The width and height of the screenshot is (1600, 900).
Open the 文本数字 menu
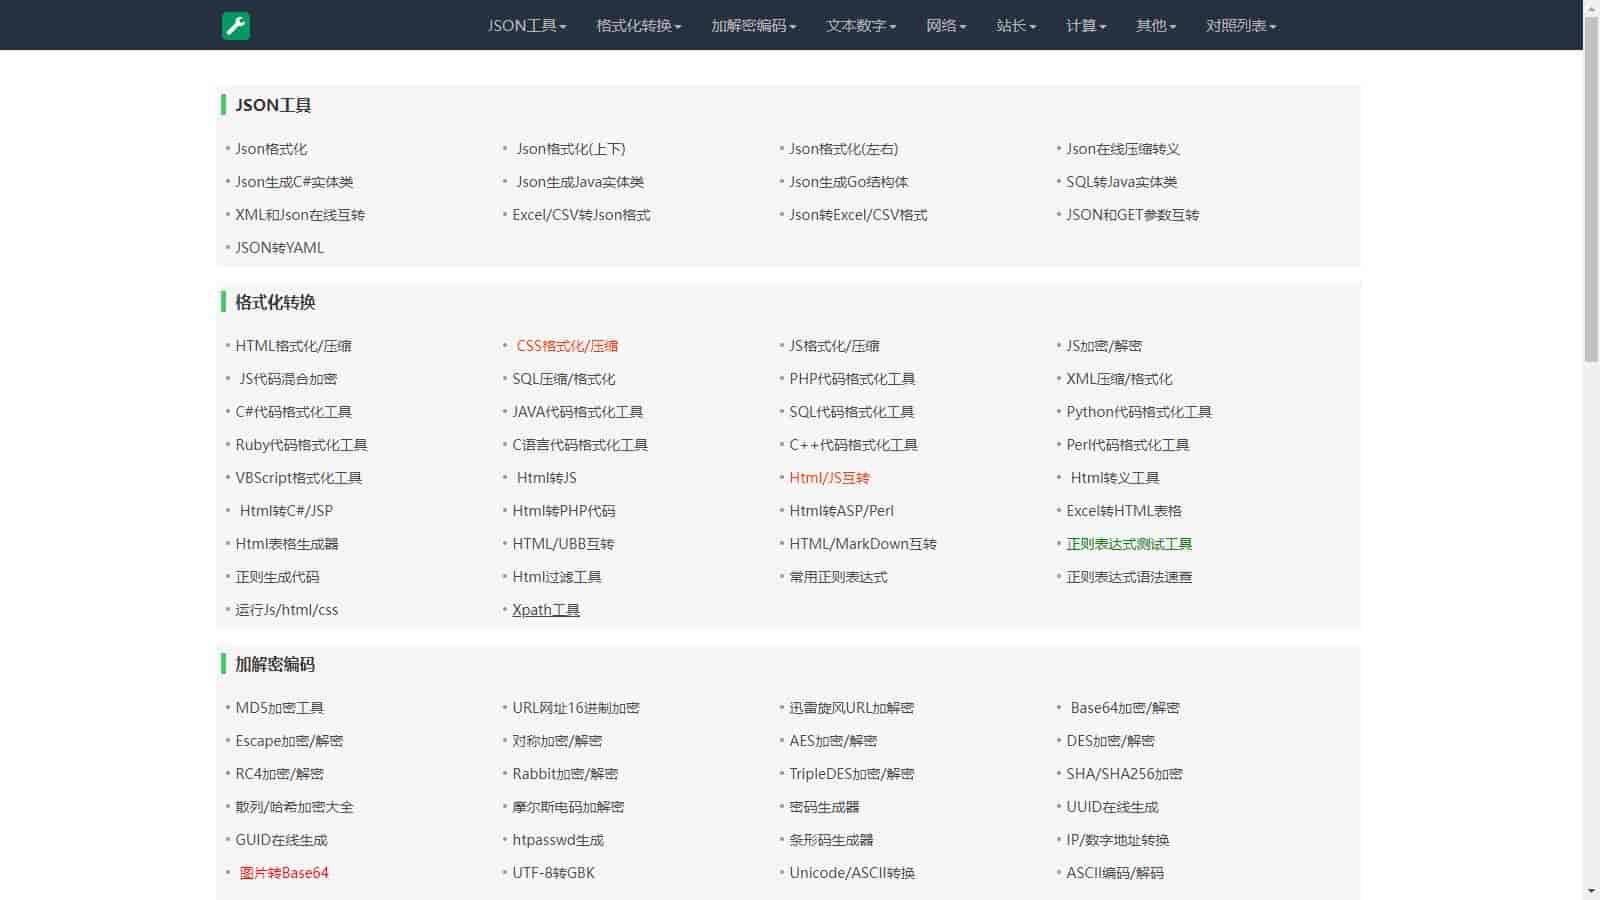pyautogui.click(x=860, y=26)
